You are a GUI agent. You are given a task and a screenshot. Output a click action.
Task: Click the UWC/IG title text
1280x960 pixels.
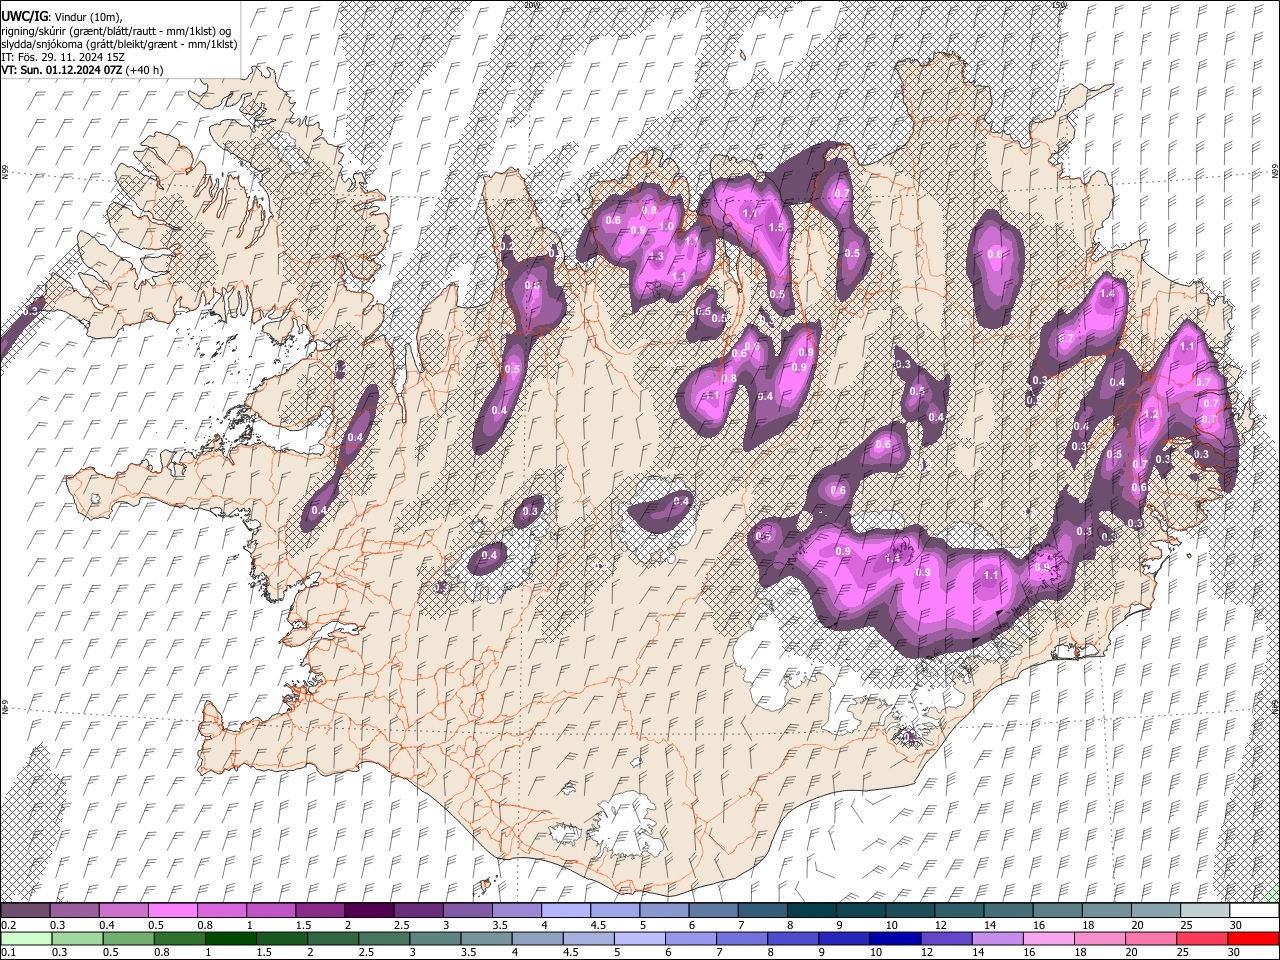click(23, 15)
